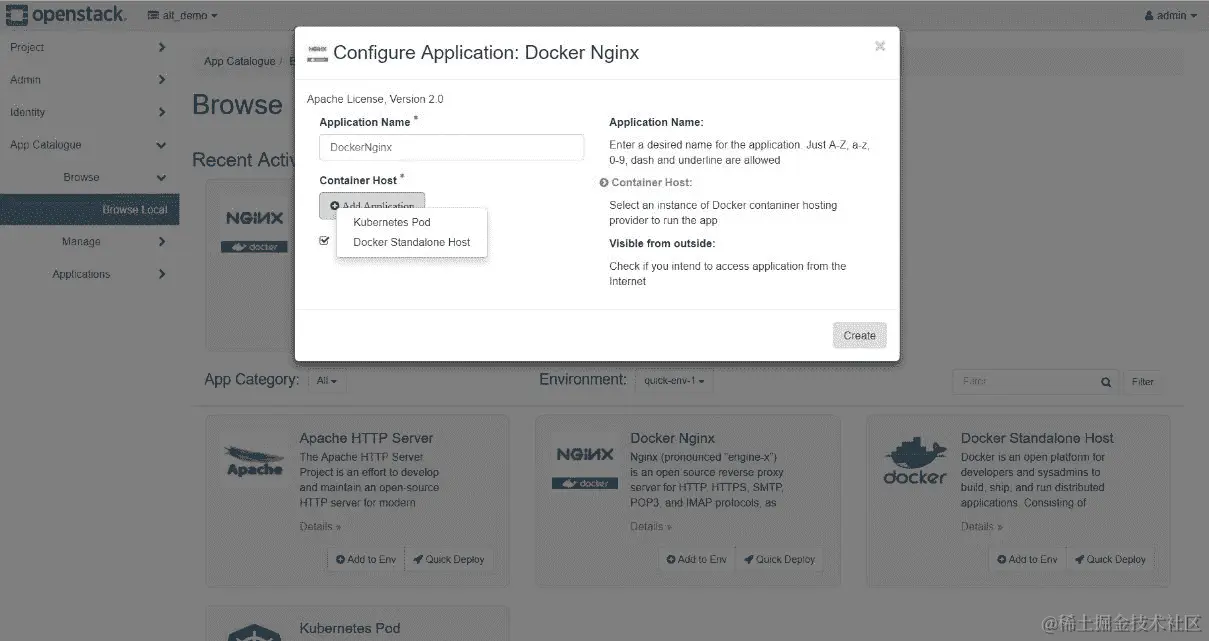Quick Deploy Docker Nginx
This screenshot has width=1209, height=641.
[779, 559]
